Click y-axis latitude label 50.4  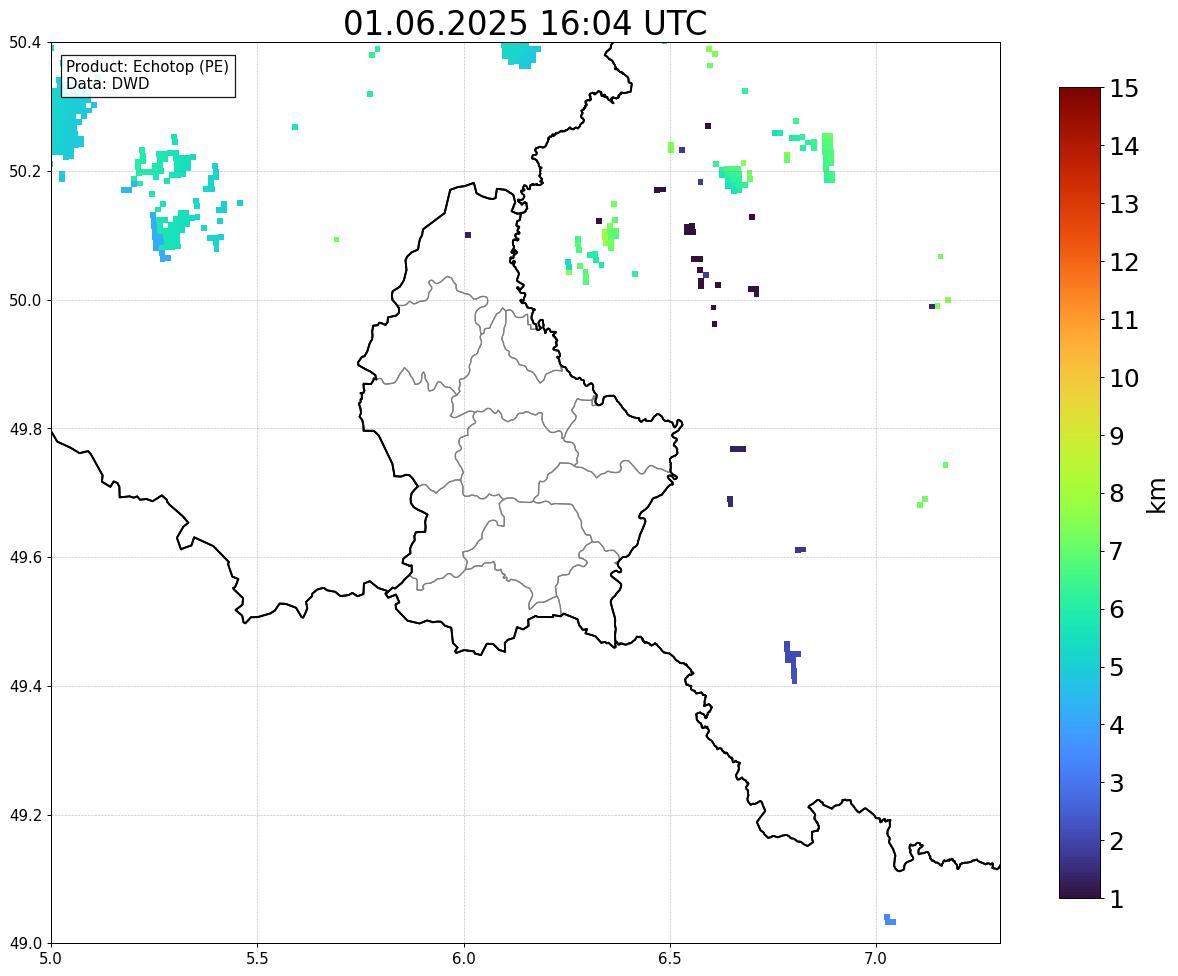pos(25,43)
